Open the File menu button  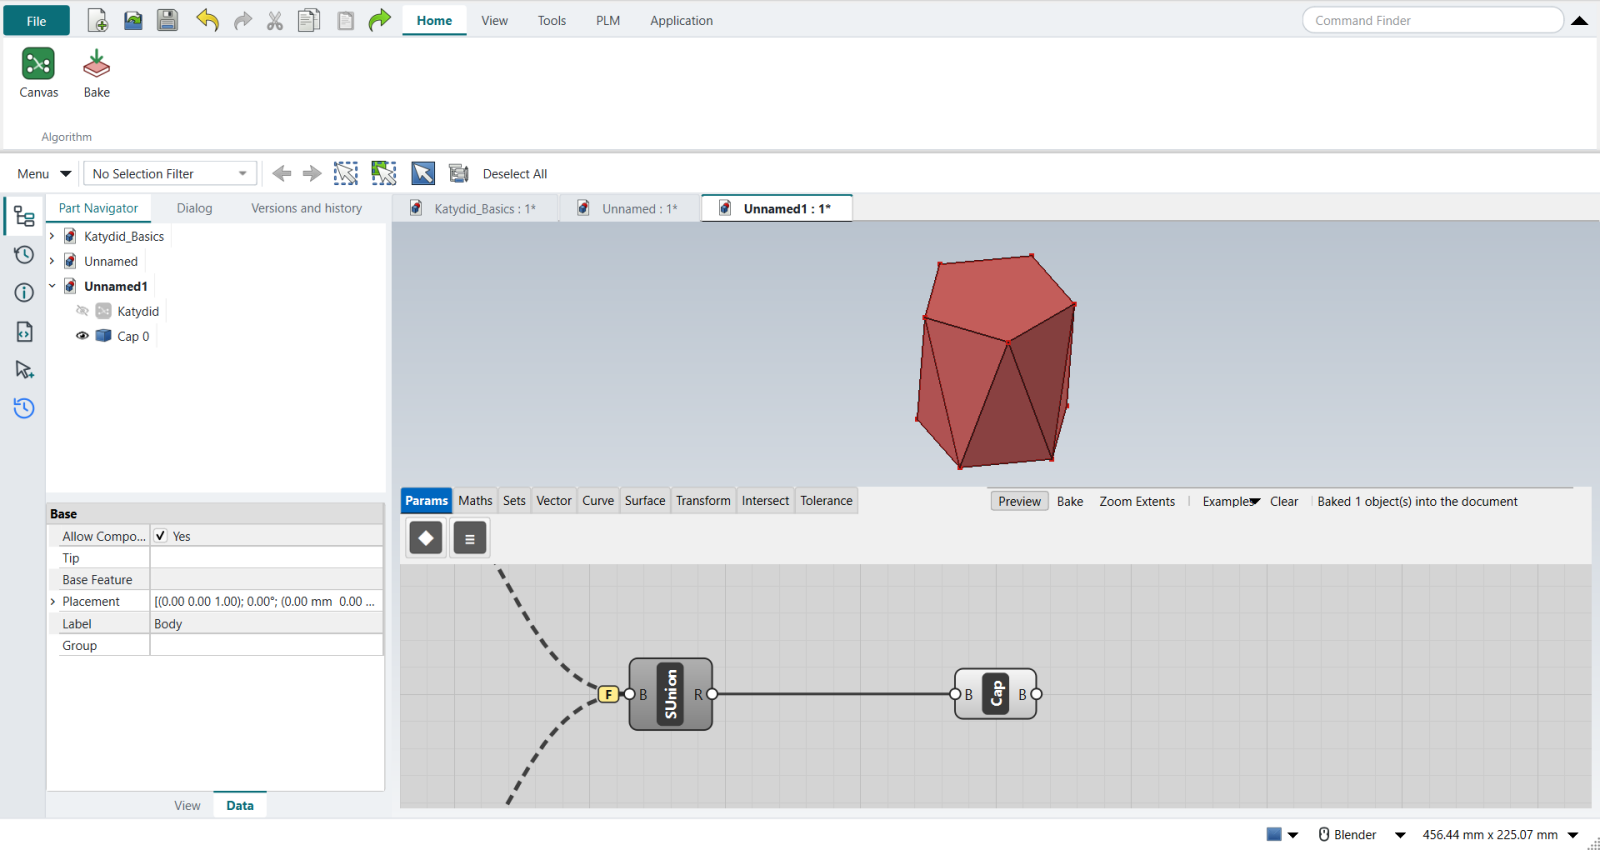[37, 20]
